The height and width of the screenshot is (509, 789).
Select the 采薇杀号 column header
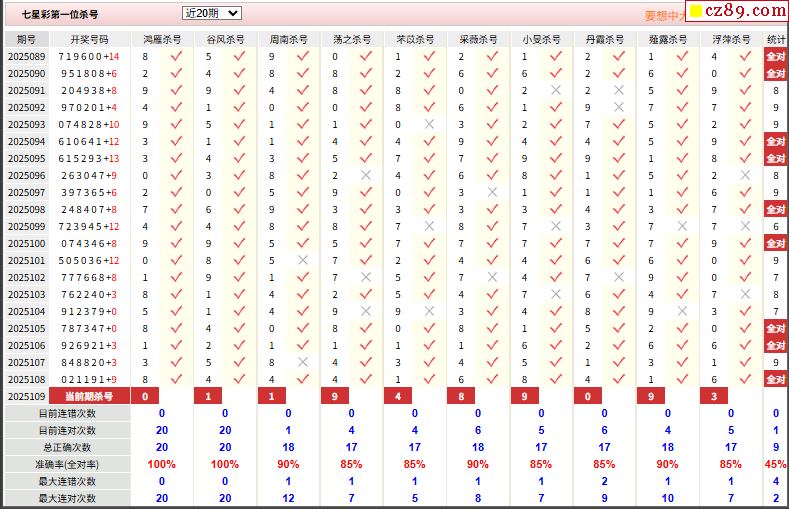(478, 39)
